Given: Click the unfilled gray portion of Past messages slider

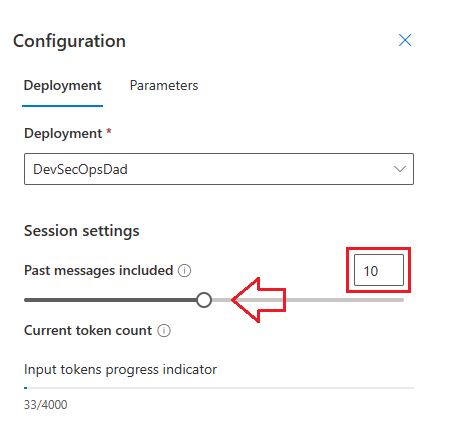Looking at the screenshot, I should 308,300.
